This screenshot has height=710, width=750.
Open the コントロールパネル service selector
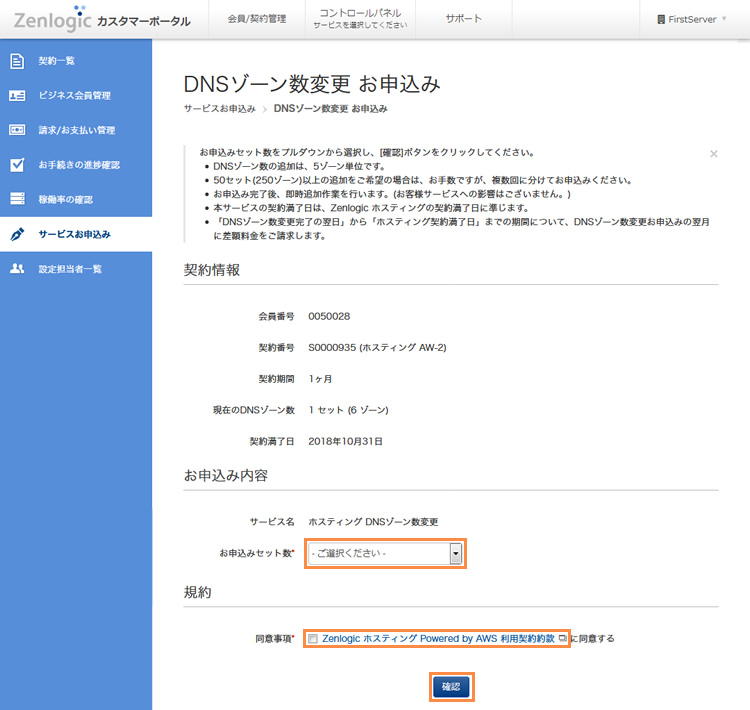359,19
